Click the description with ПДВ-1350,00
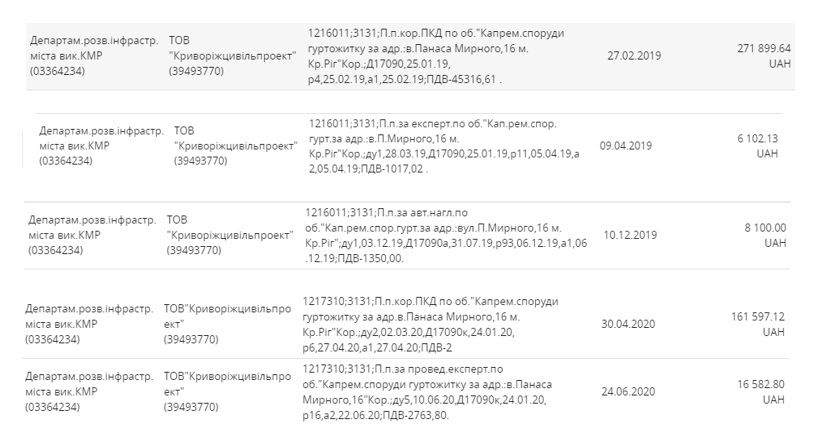818x435 pixels. (x=428, y=235)
